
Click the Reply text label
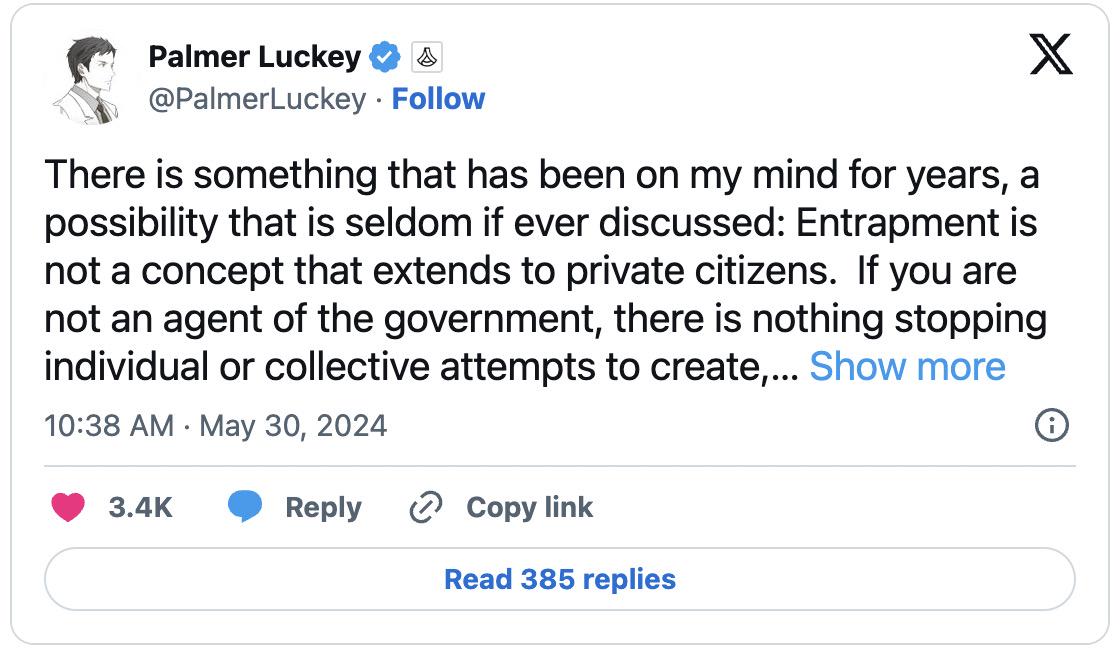323,508
